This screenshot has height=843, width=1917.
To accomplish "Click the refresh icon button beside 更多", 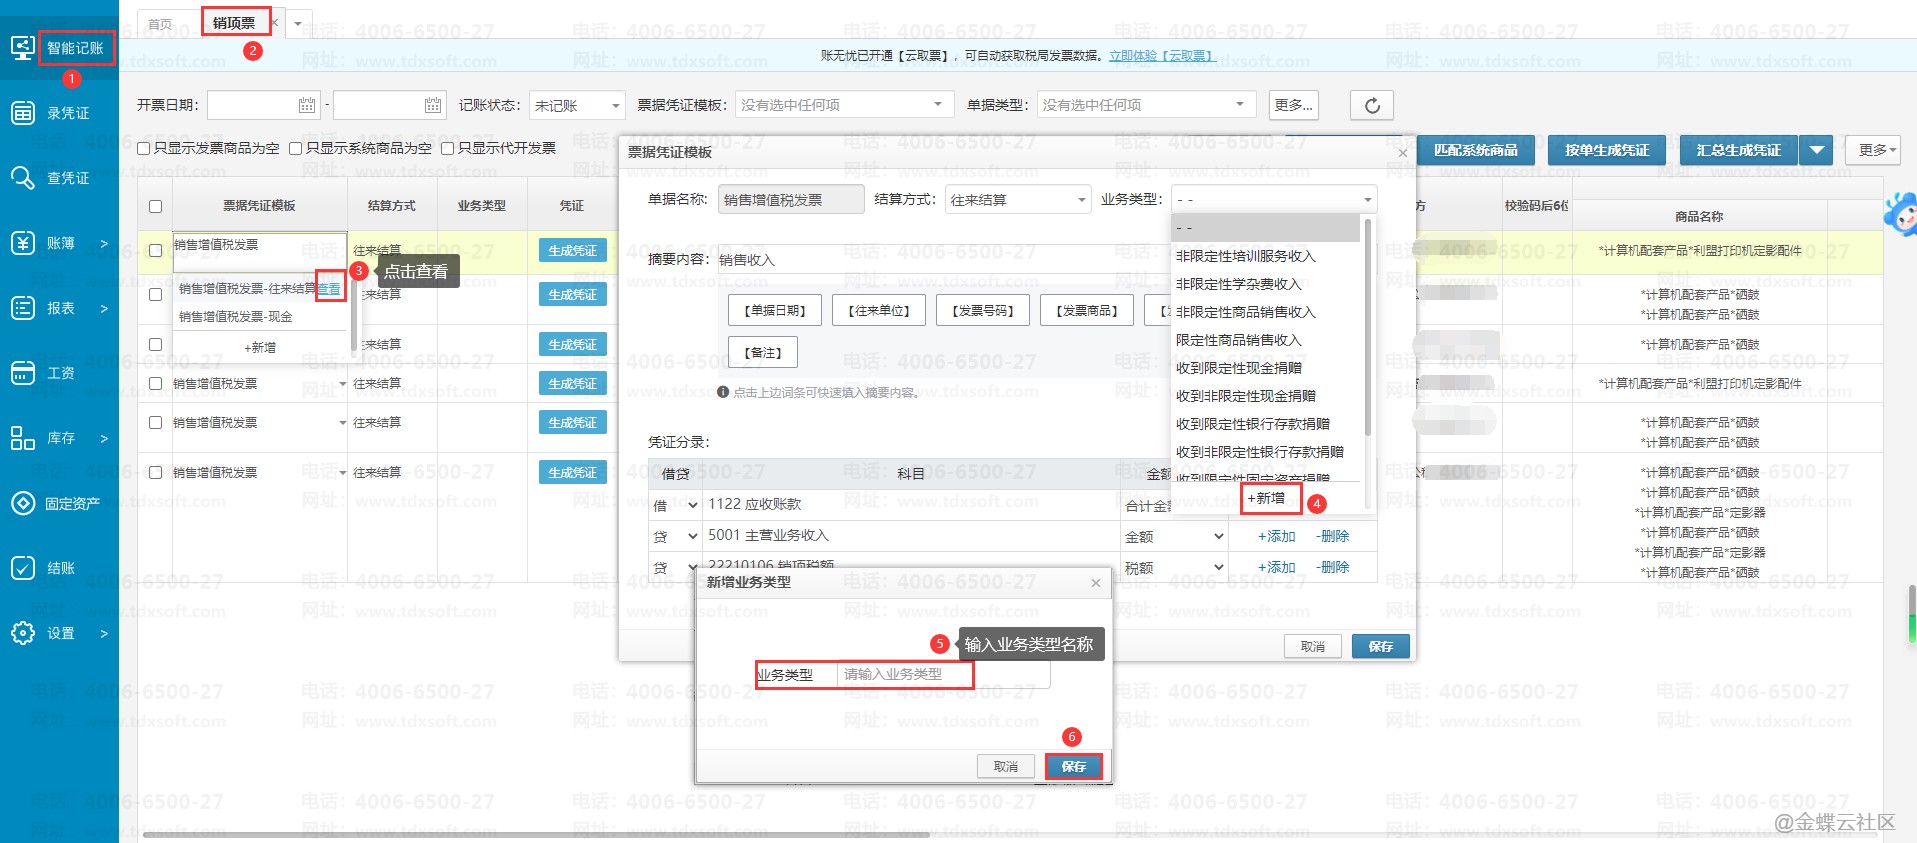I will click(1371, 105).
